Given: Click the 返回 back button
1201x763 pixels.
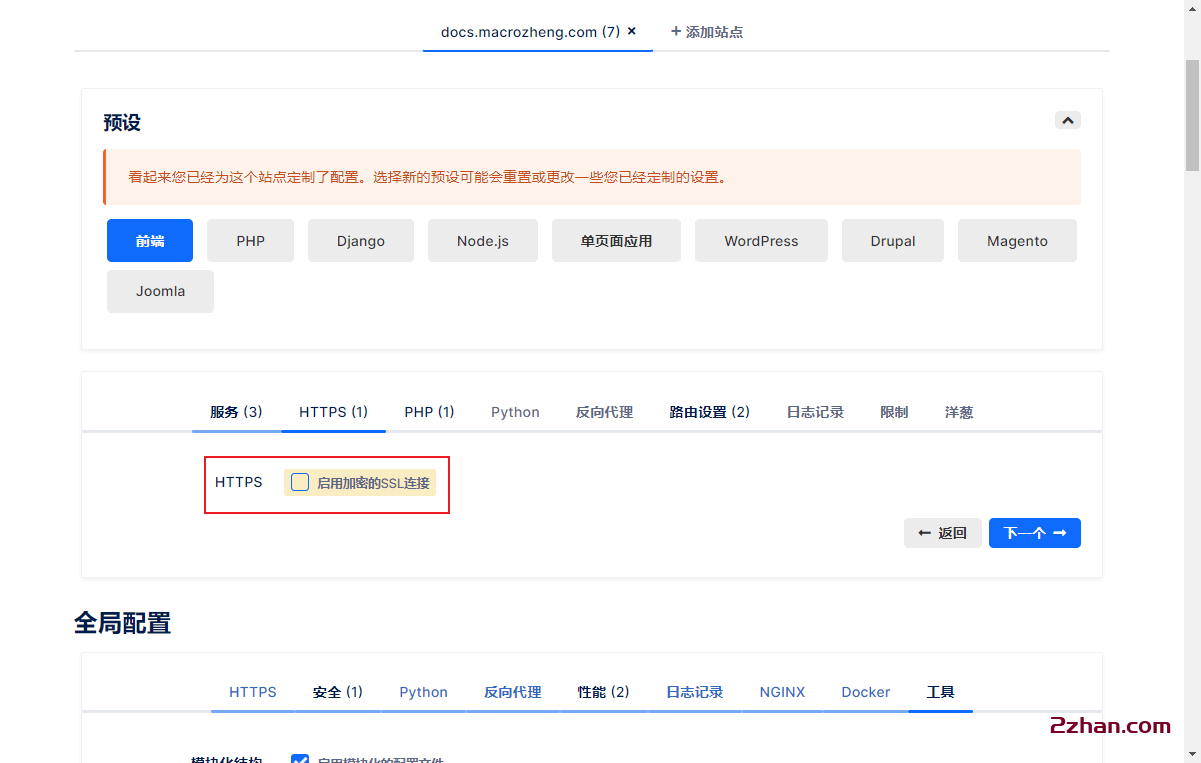Looking at the screenshot, I should tap(942, 532).
